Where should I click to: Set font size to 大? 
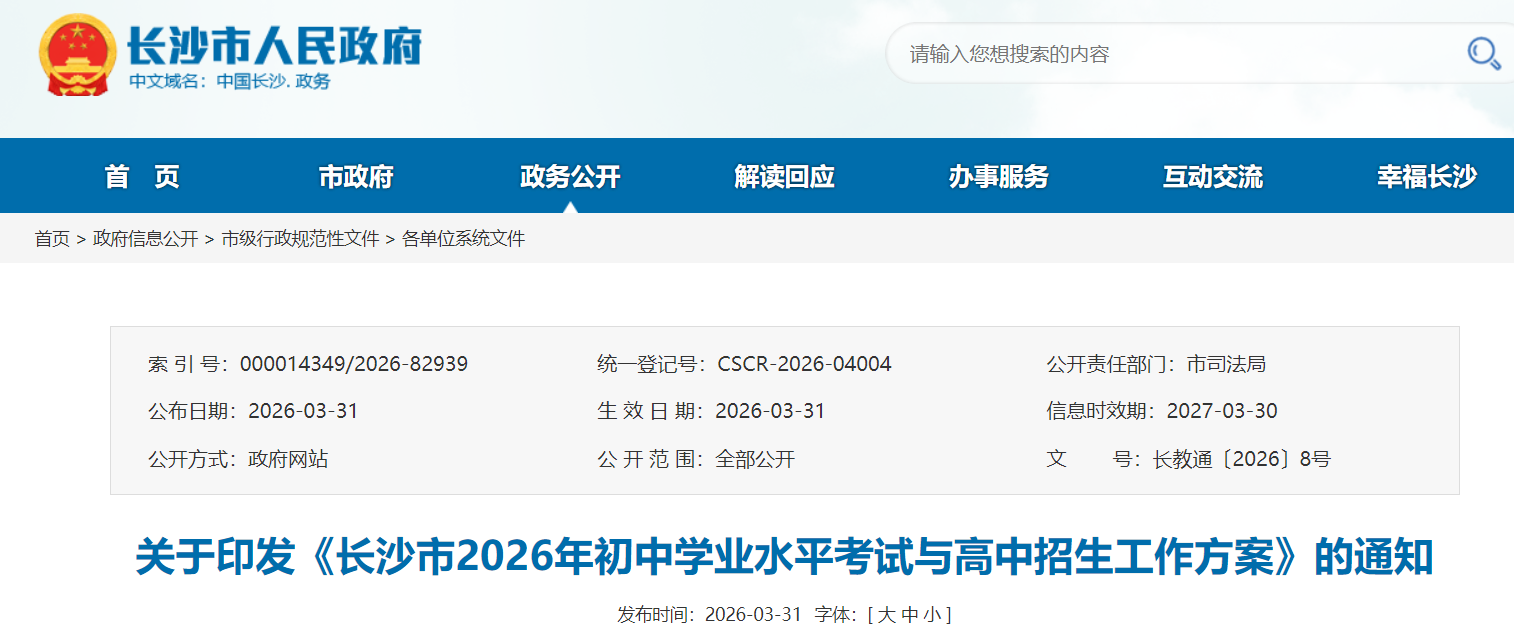click(886, 615)
